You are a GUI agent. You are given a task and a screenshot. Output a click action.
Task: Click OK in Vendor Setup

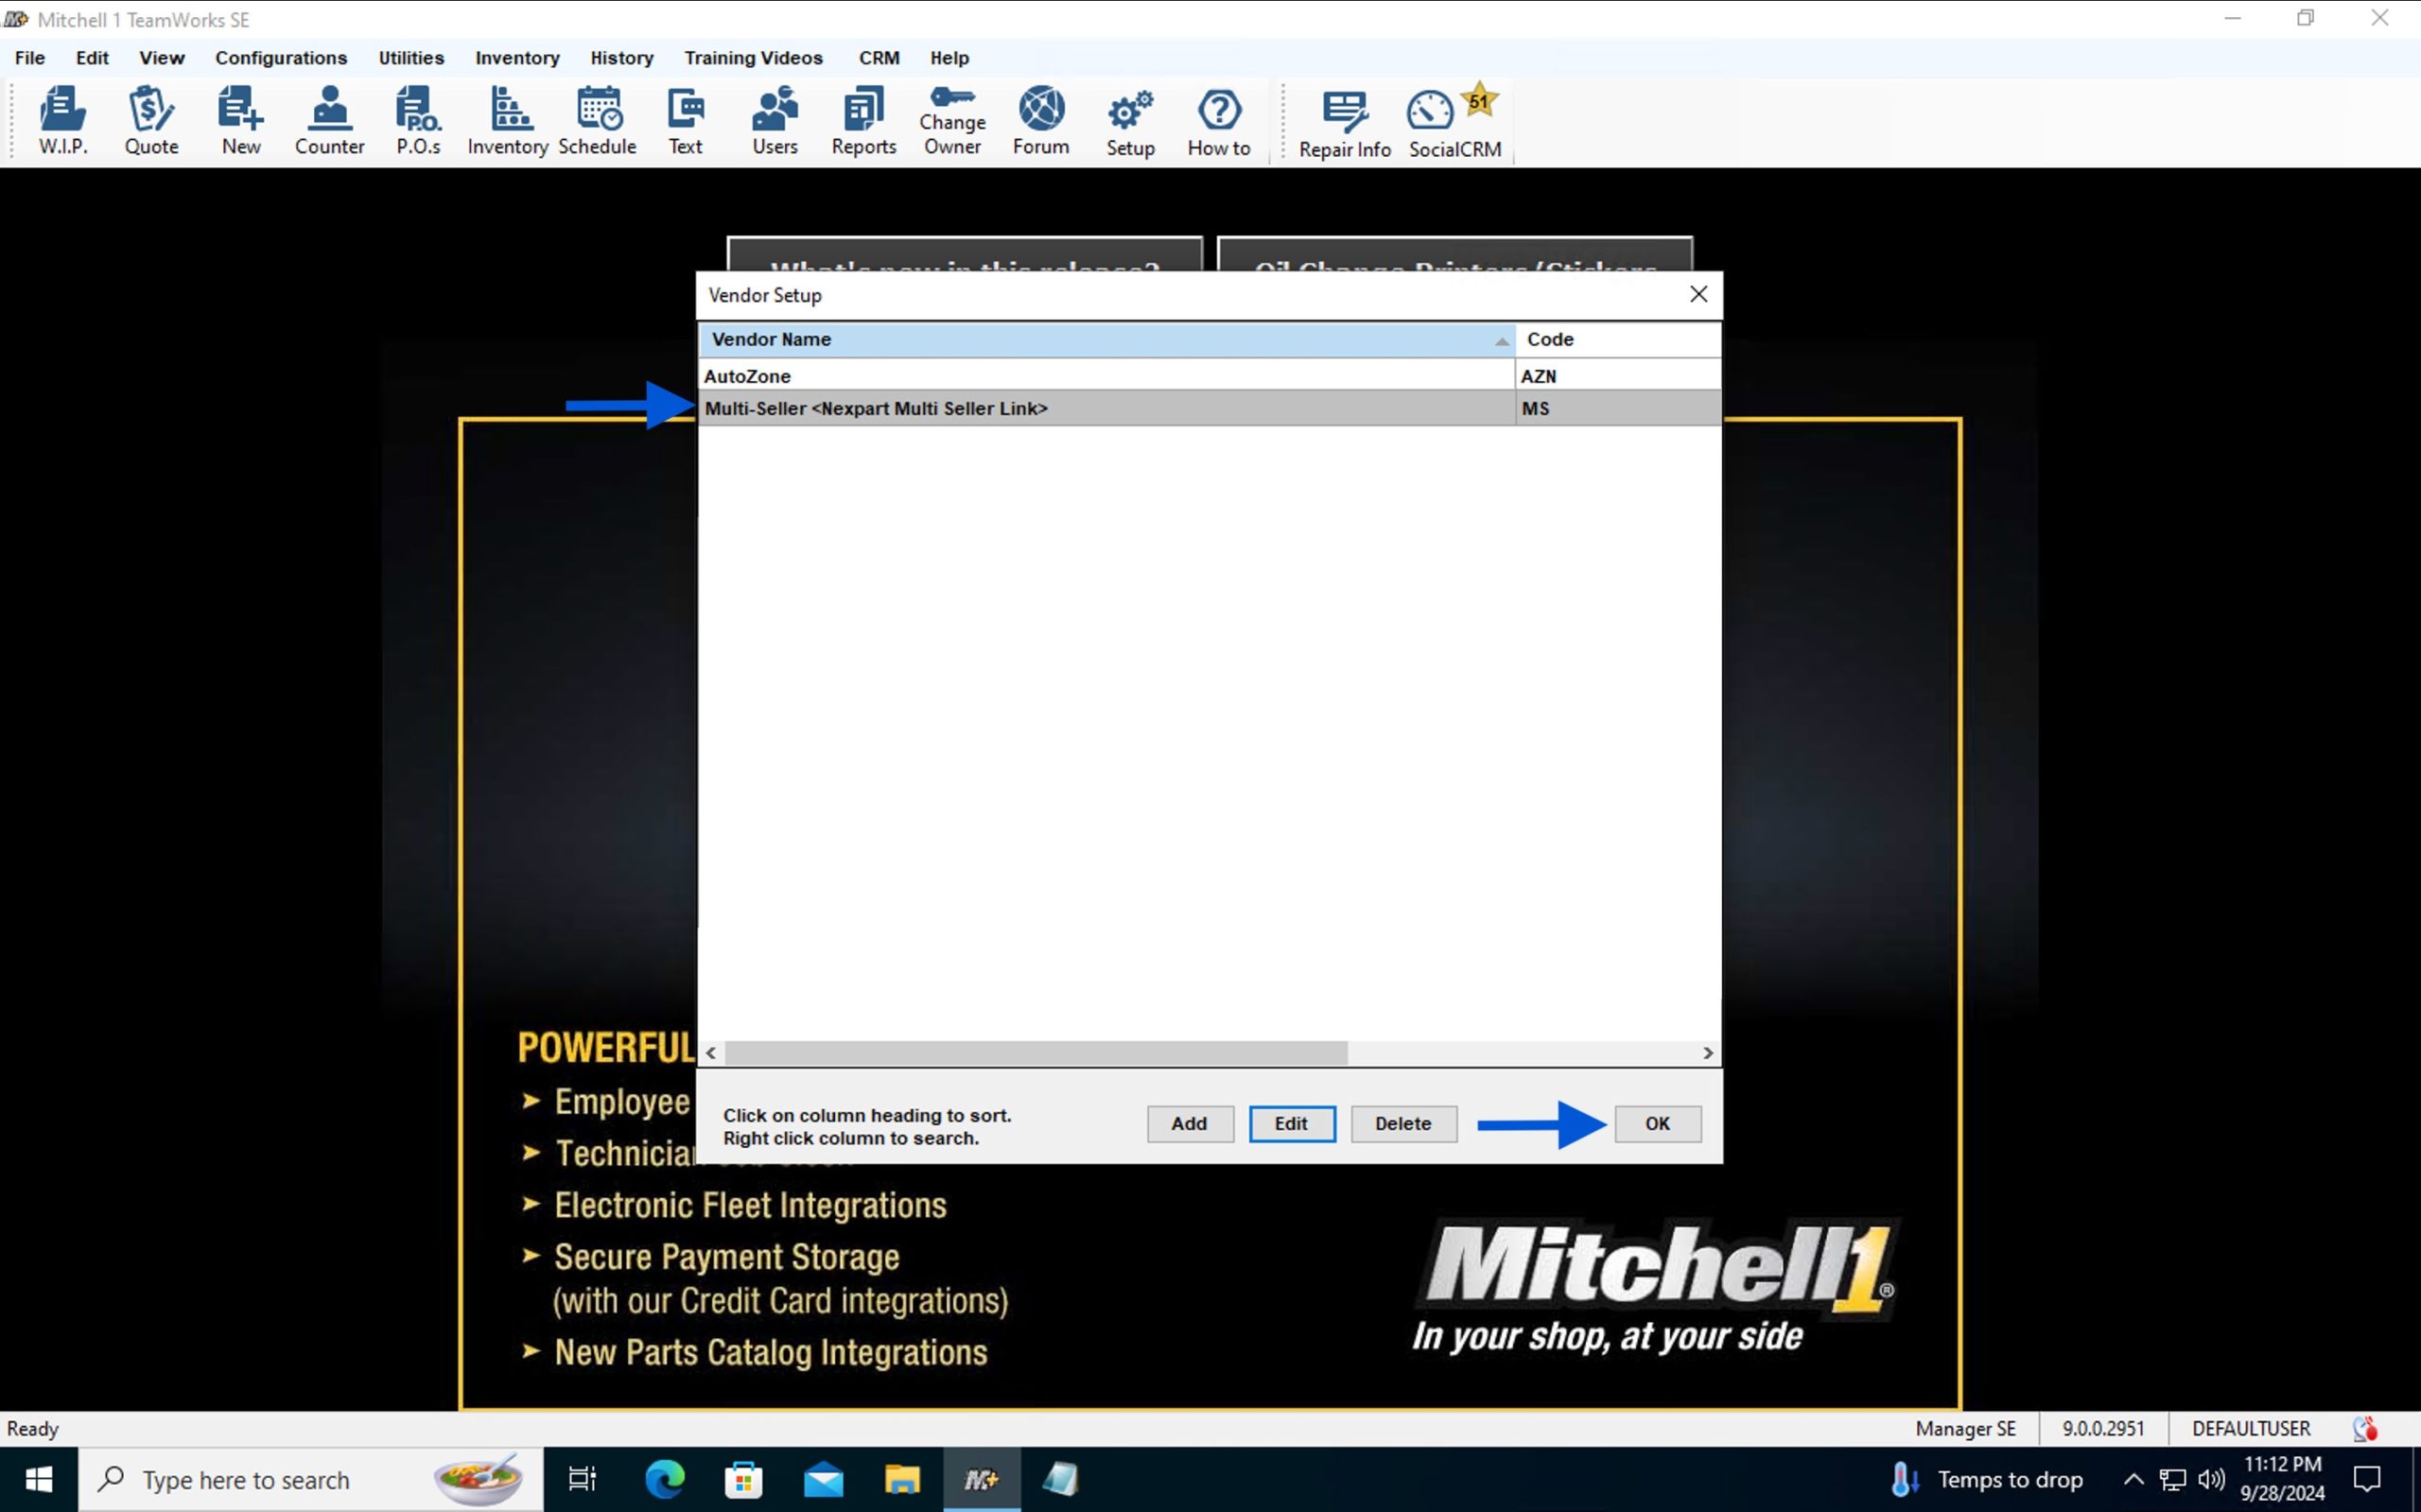click(x=1658, y=1123)
